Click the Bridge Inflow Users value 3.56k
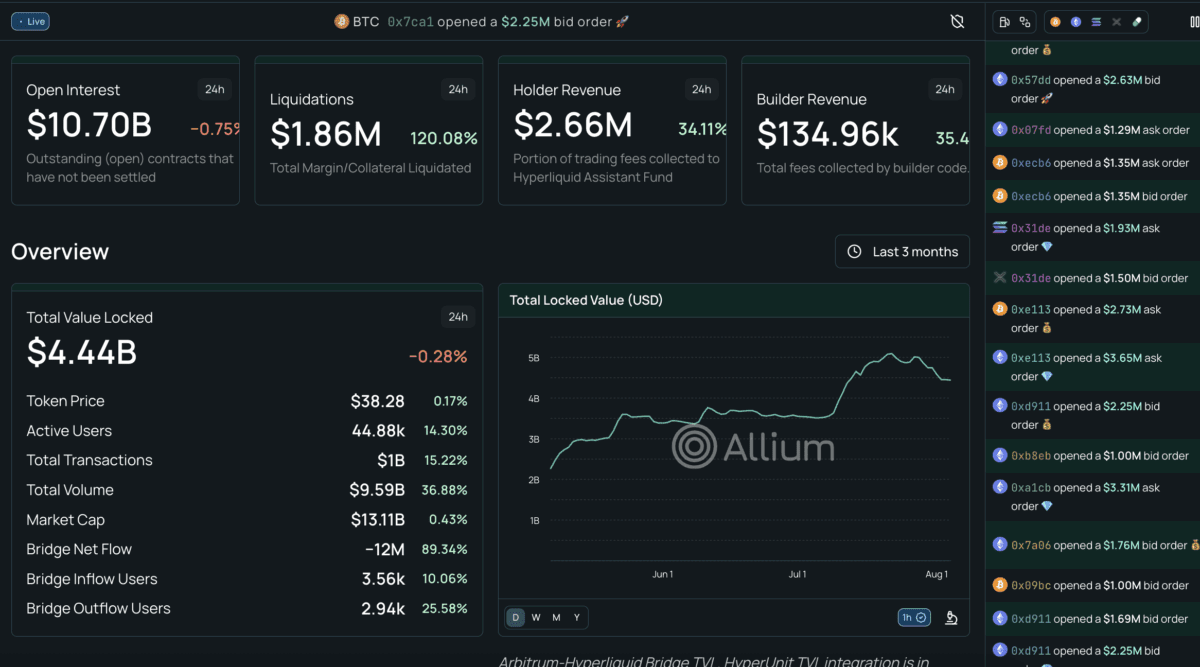Image resolution: width=1200 pixels, height=667 pixels. (x=383, y=579)
